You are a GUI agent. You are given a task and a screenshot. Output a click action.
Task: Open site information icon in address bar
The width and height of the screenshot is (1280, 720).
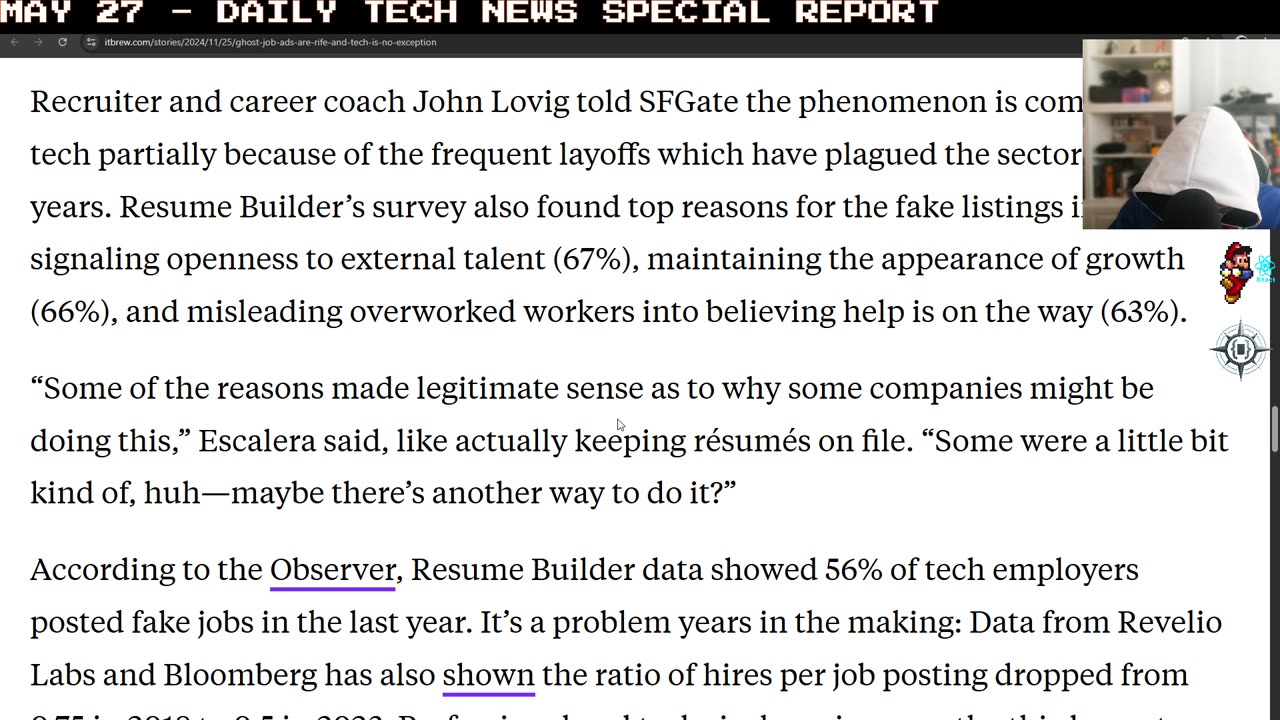point(91,42)
